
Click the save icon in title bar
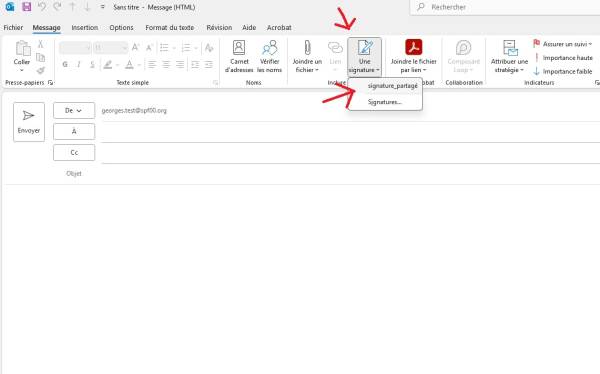(26, 7)
